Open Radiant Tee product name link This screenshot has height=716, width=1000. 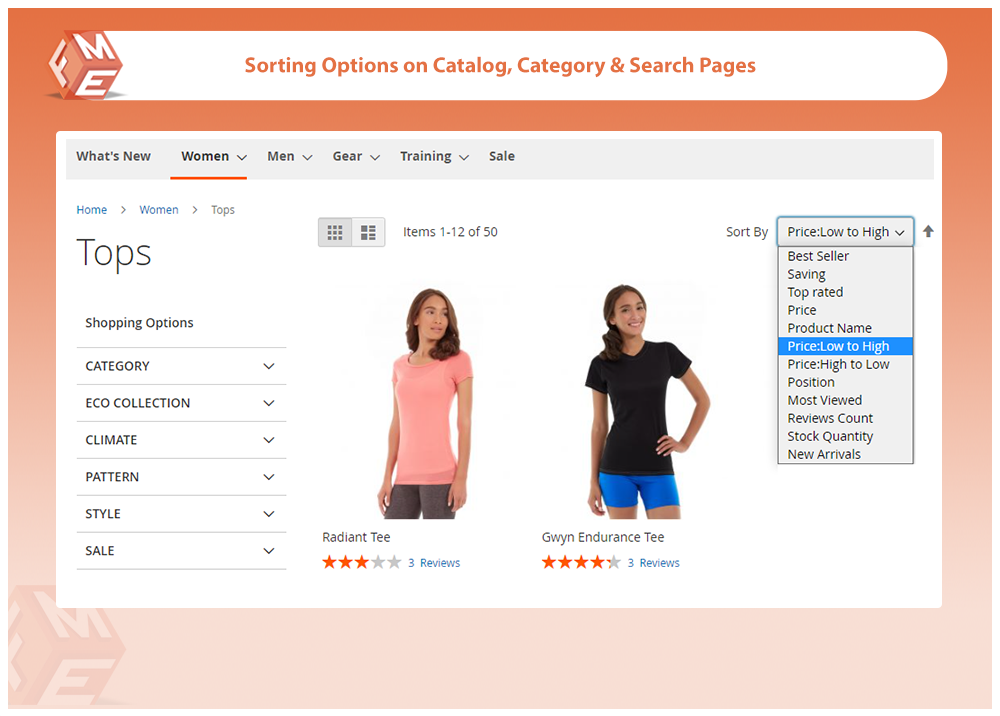[357, 537]
